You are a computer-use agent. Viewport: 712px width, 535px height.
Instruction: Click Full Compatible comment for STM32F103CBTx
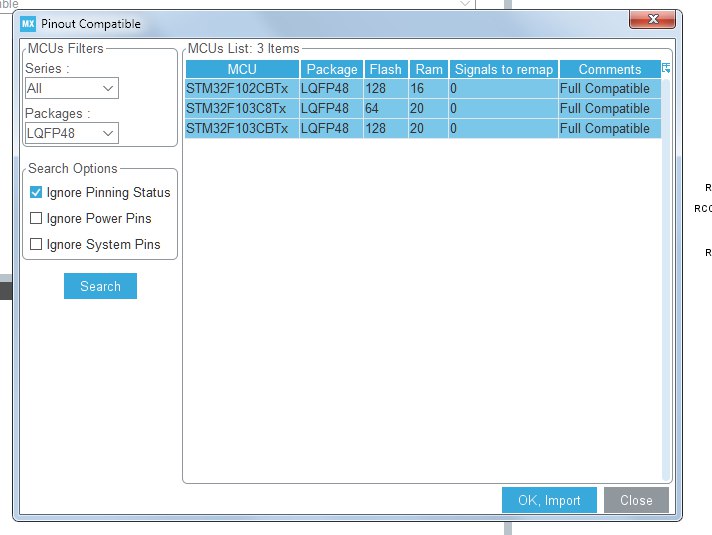[x=610, y=129]
